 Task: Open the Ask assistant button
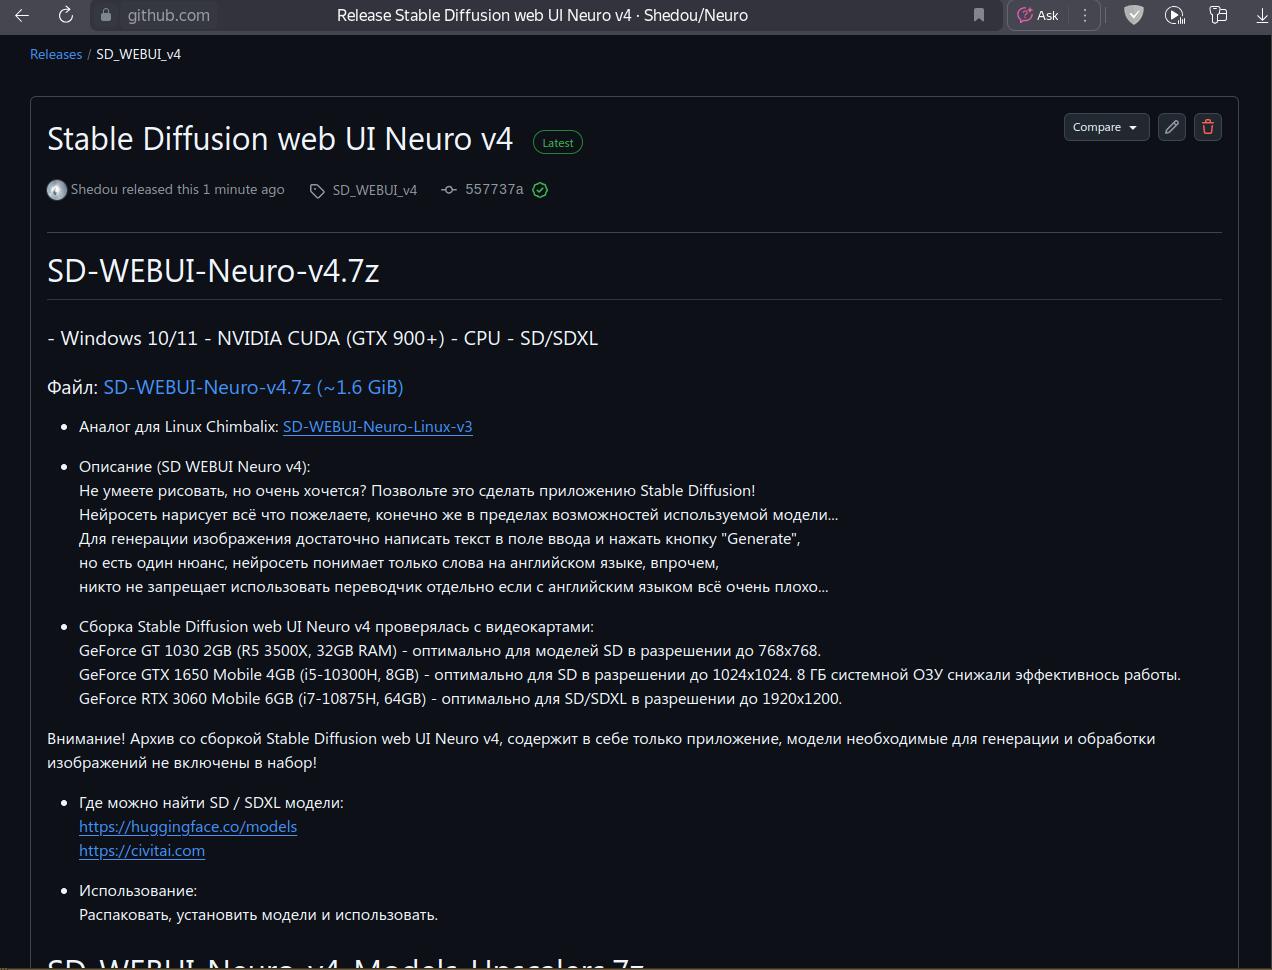pyautogui.click(x=1038, y=15)
